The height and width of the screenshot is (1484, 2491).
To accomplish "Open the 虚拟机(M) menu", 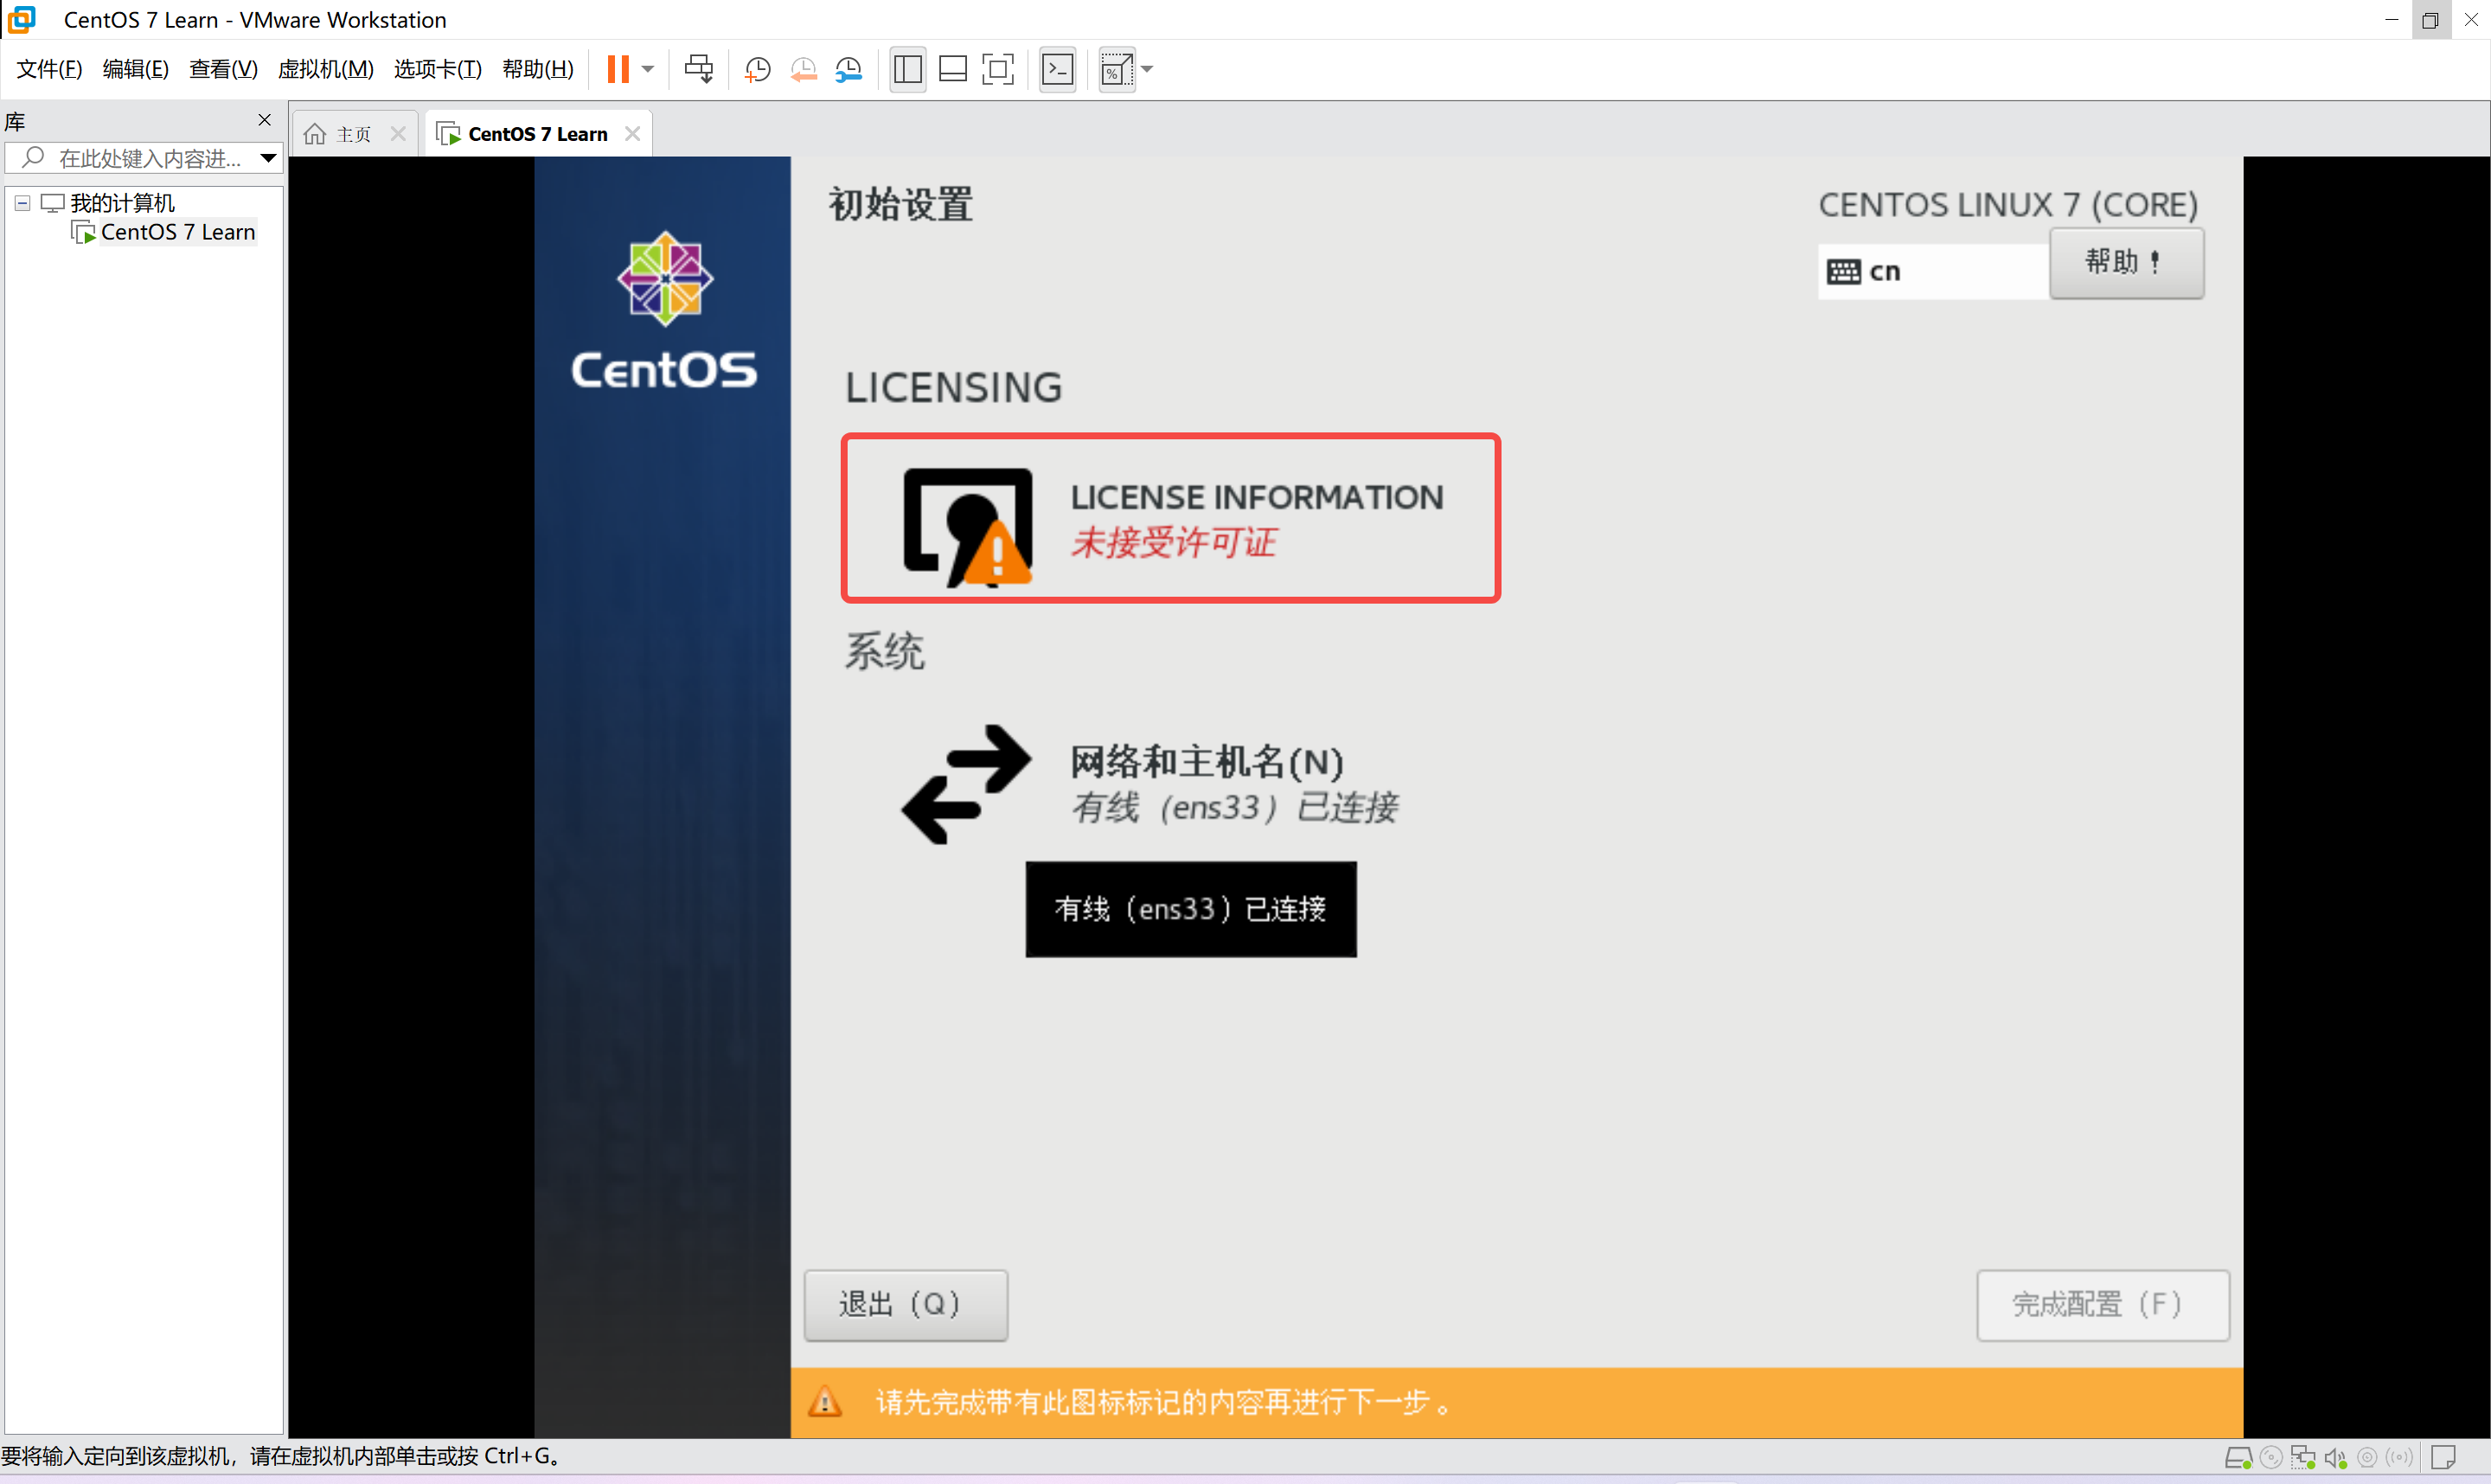I will pyautogui.click(x=325, y=69).
